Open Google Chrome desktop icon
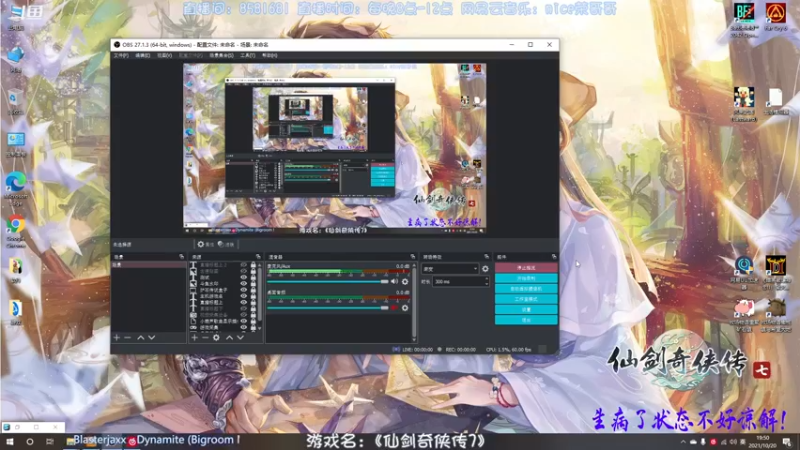 (16, 230)
